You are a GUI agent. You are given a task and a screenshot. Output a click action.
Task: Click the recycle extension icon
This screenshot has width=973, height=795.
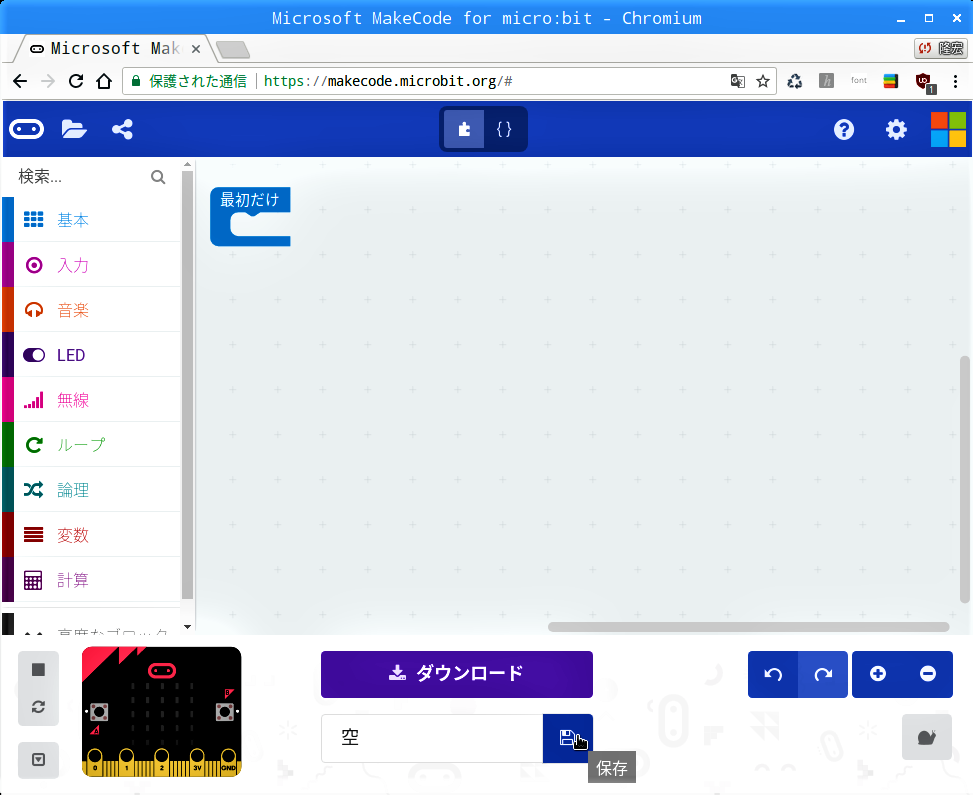click(794, 81)
